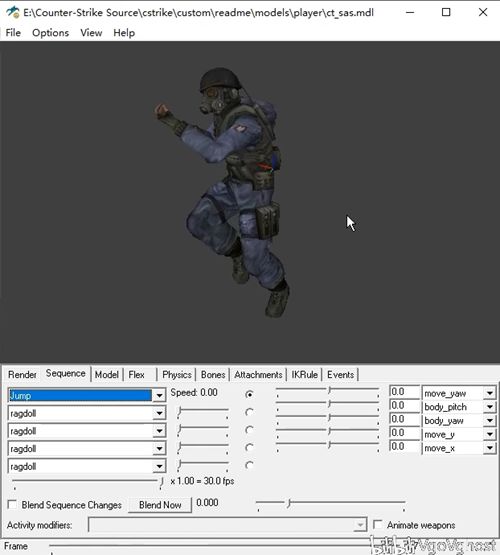Screen dimensions: 500x555
Task: Expand the second ragdoll sequence dropdown
Action: (x=159, y=431)
